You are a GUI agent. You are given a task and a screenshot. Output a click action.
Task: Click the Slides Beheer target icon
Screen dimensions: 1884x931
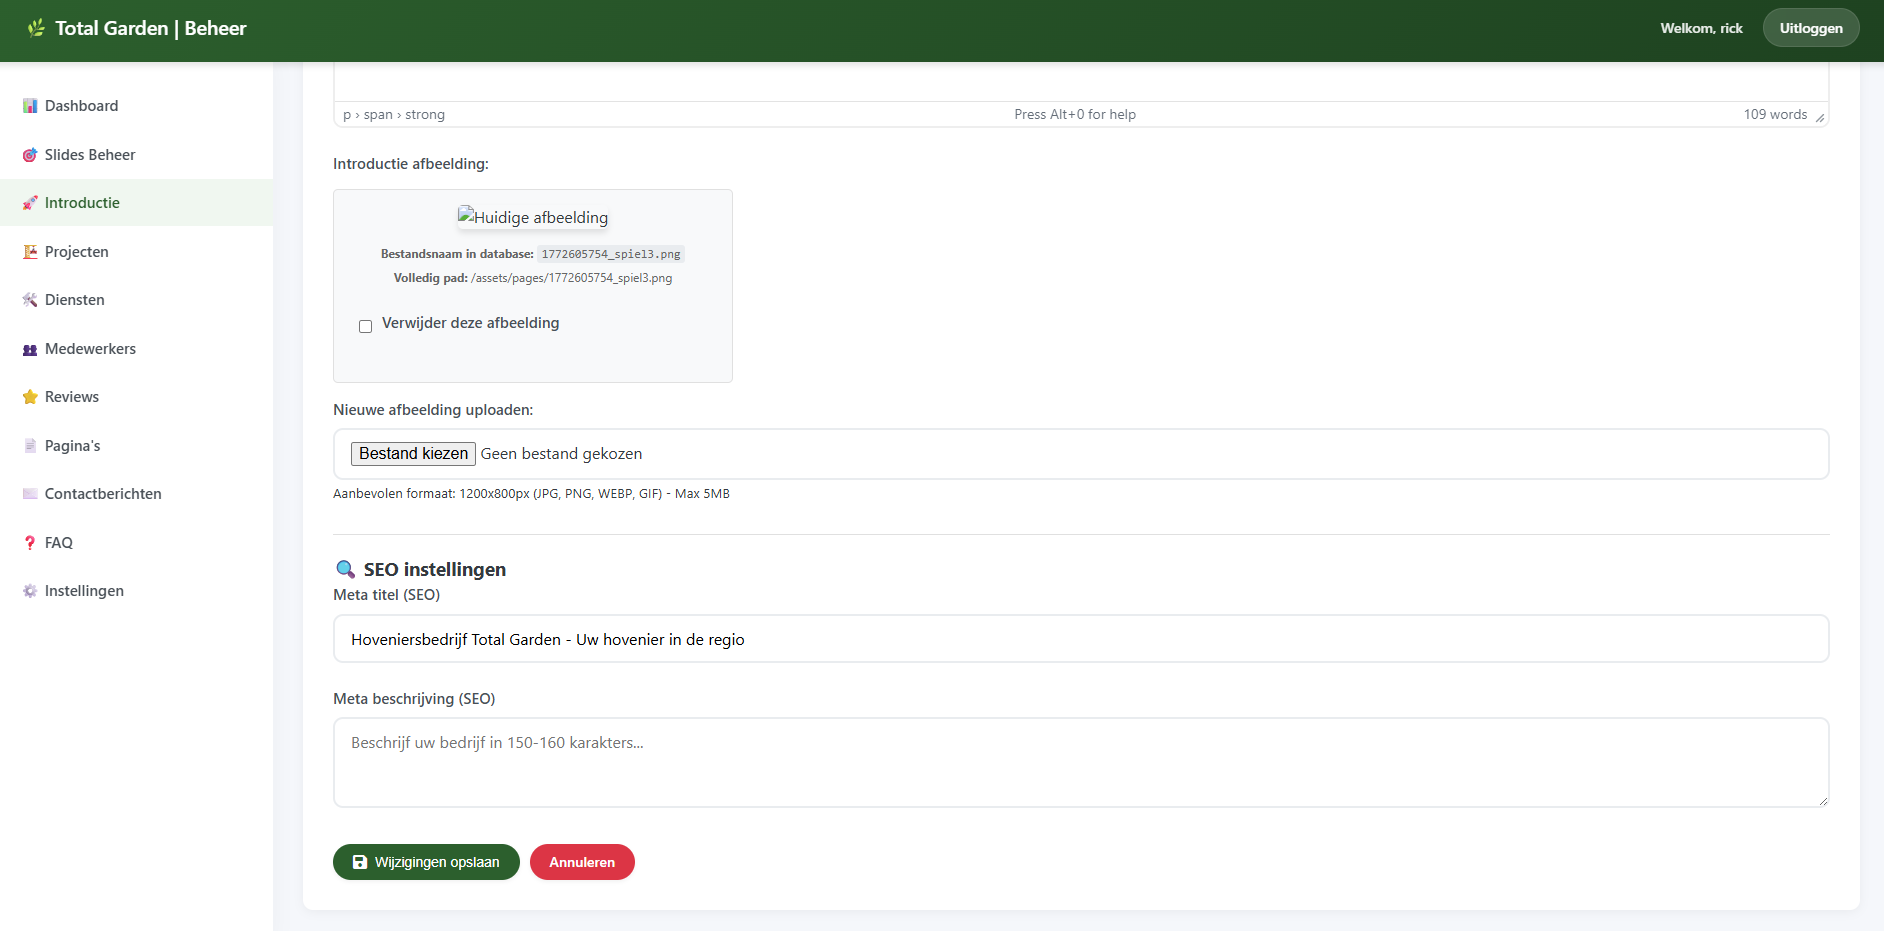[x=30, y=155]
